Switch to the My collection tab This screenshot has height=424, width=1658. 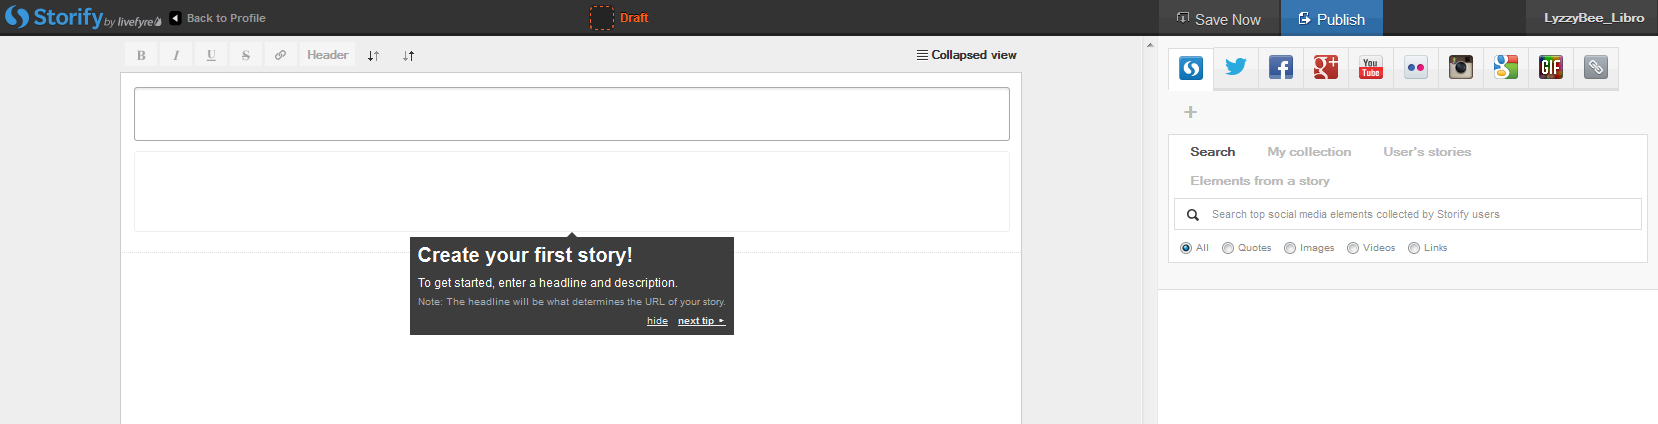(1309, 152)
